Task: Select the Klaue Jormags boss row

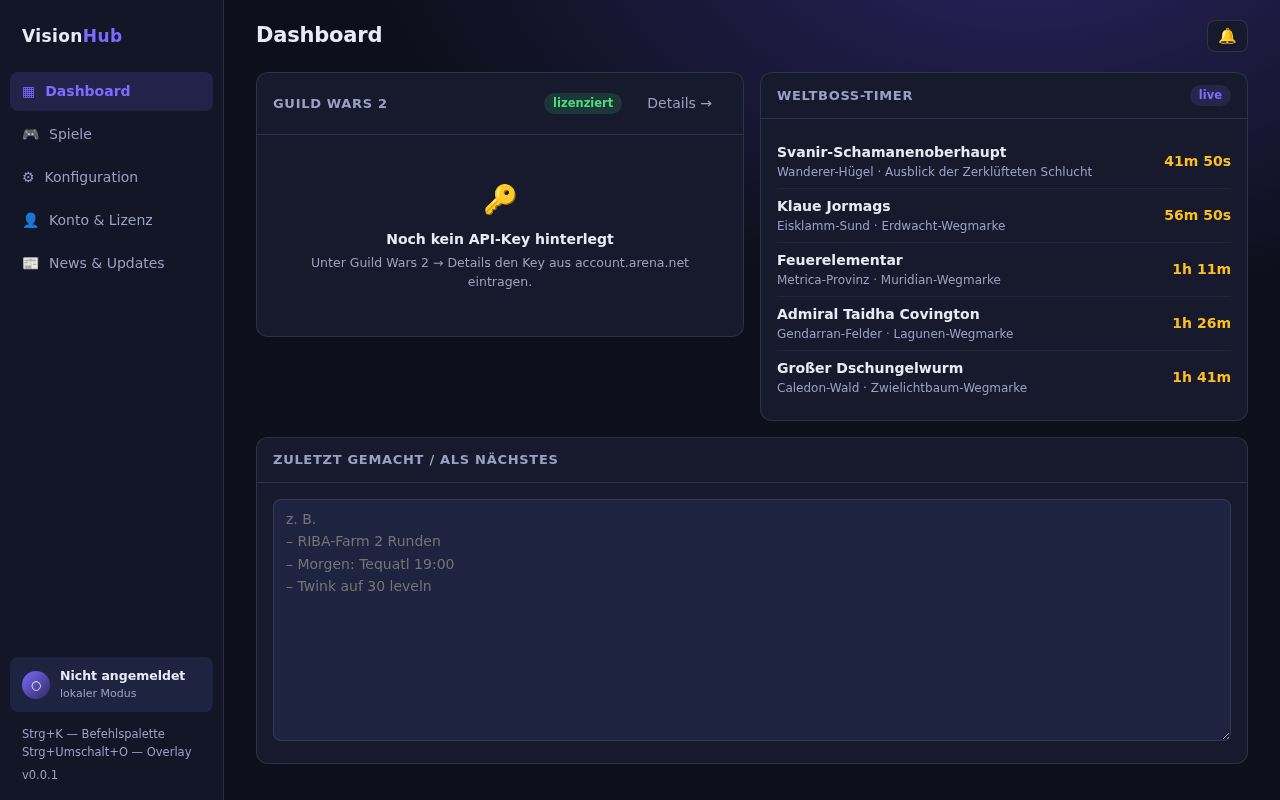Action: tap(1004, 215)
